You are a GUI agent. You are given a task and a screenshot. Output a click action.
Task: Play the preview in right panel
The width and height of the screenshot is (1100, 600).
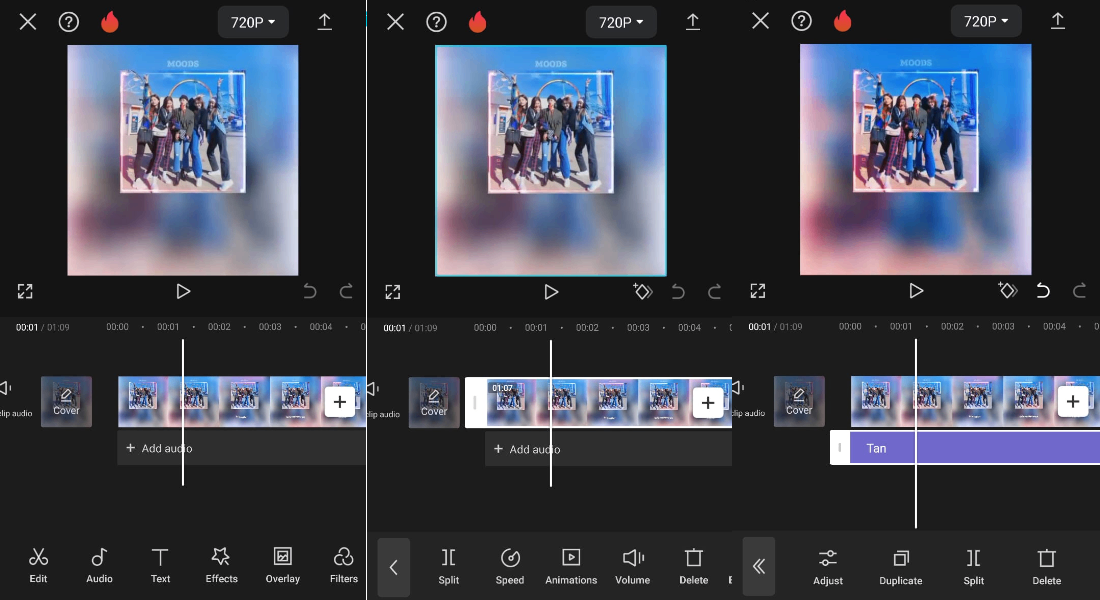coord(916,291)
